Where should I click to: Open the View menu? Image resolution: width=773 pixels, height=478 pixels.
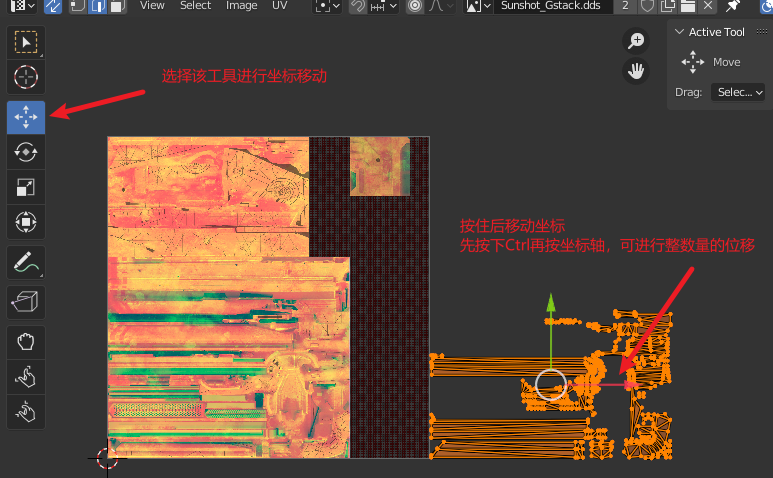pos(152,6)
